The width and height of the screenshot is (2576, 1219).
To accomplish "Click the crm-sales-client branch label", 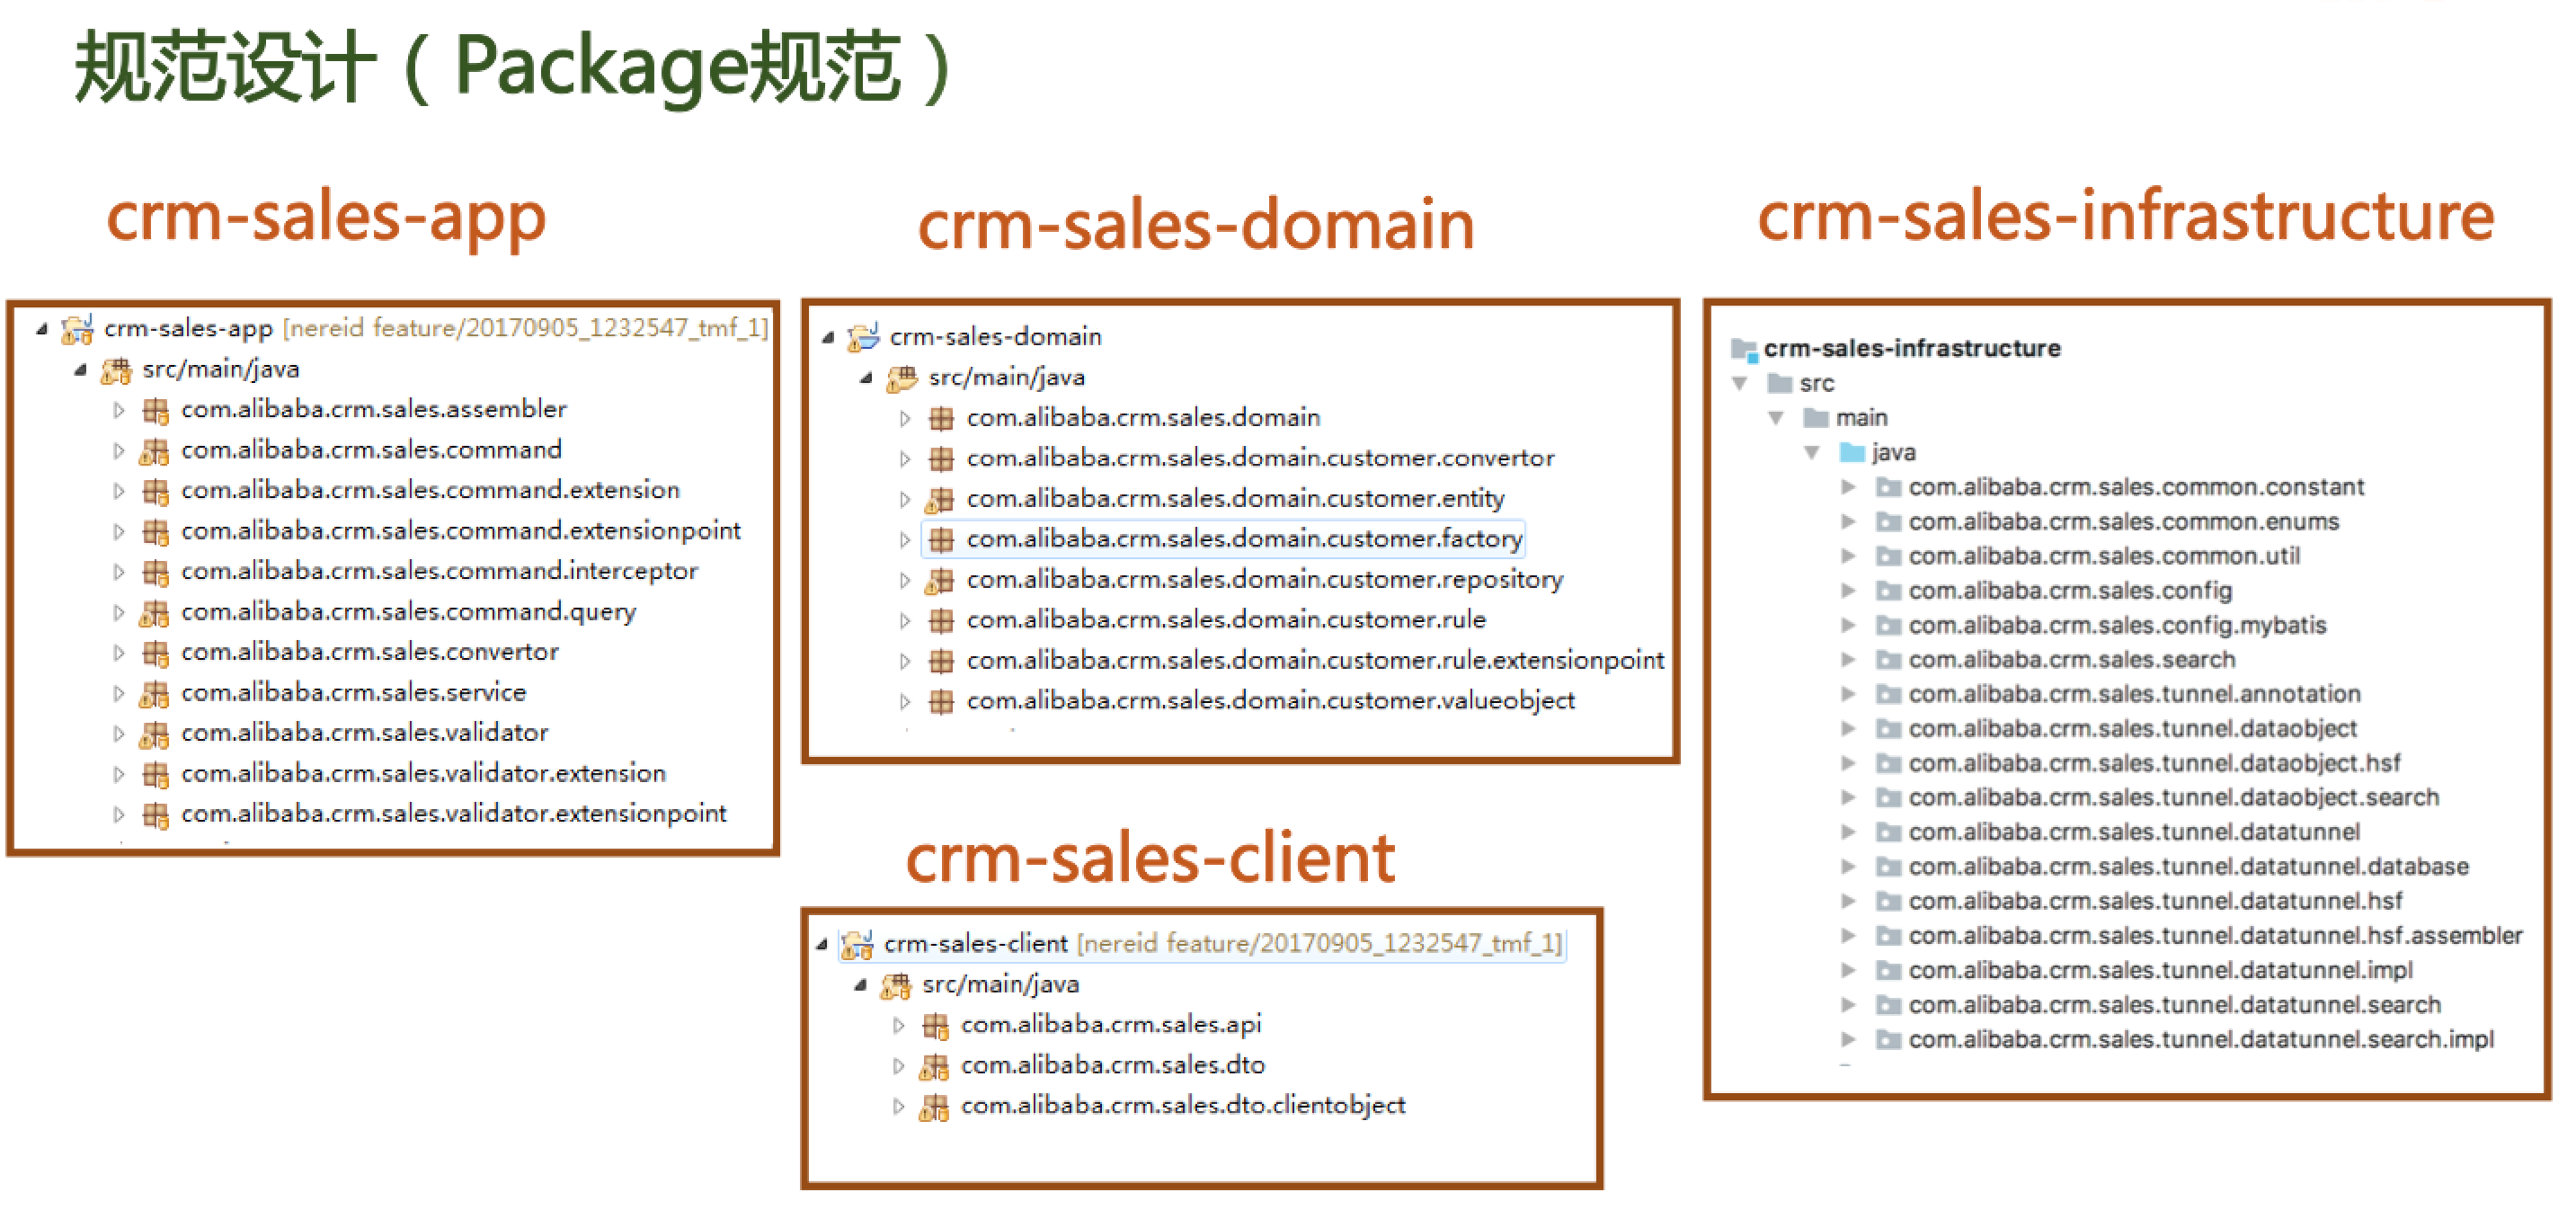I will pos(1319,944).
